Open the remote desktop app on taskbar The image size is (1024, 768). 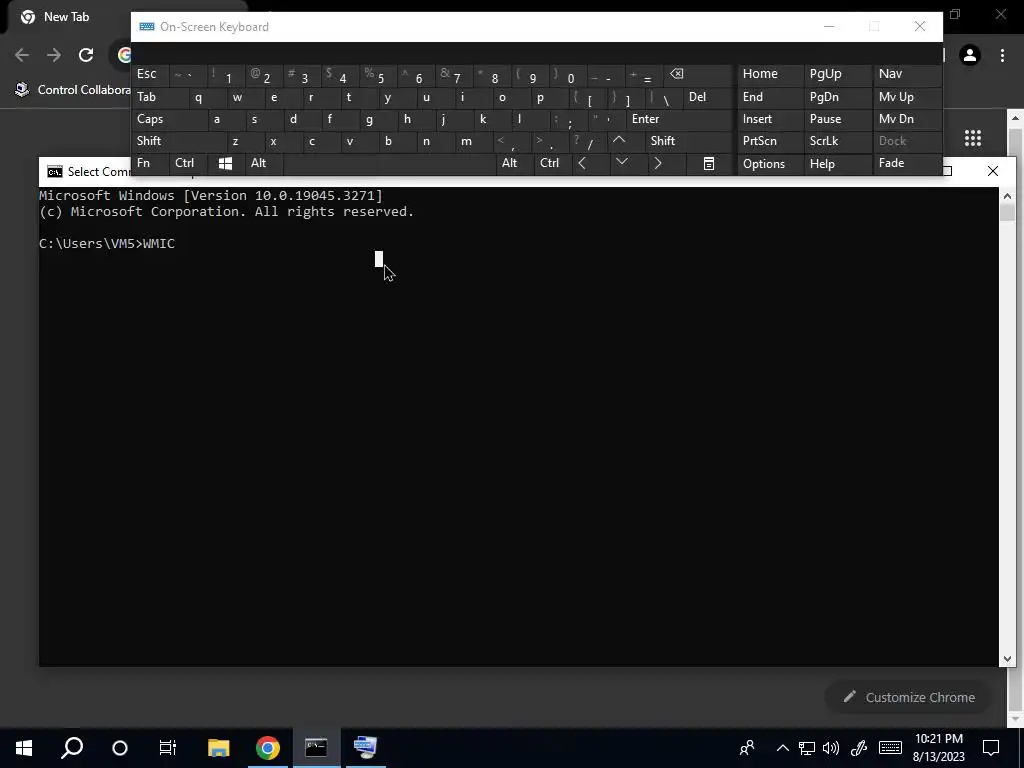(365, 747)
